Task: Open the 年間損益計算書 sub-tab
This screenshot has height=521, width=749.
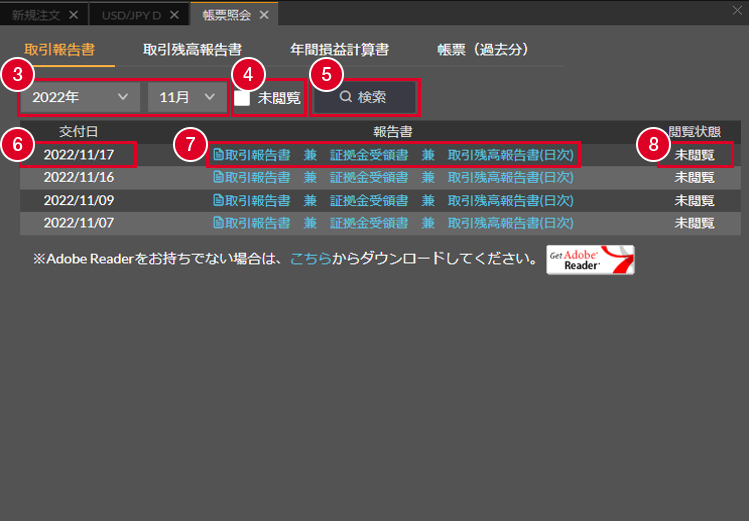Action: point(339,50)
